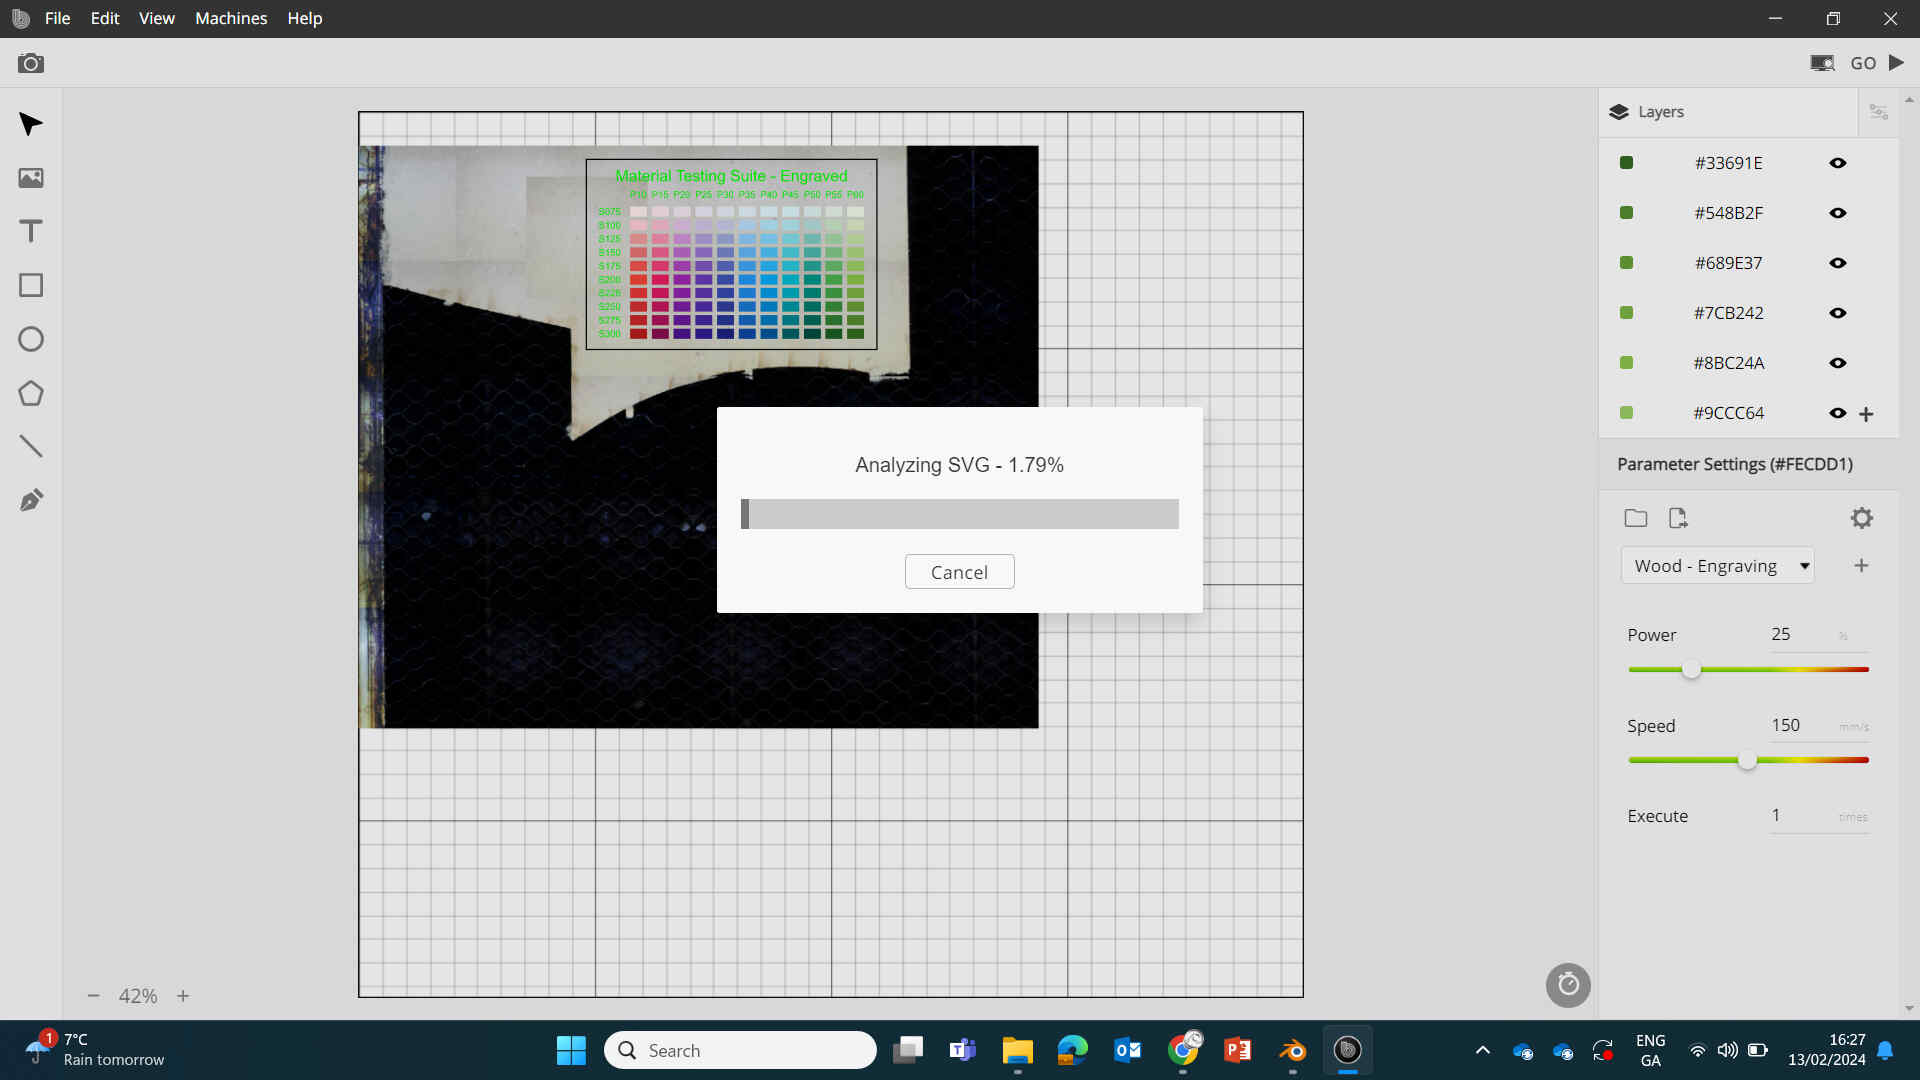Click the Layers panel stack icon
Viewport: 1920px width, 1080px height.
(x=1619, y=112)
